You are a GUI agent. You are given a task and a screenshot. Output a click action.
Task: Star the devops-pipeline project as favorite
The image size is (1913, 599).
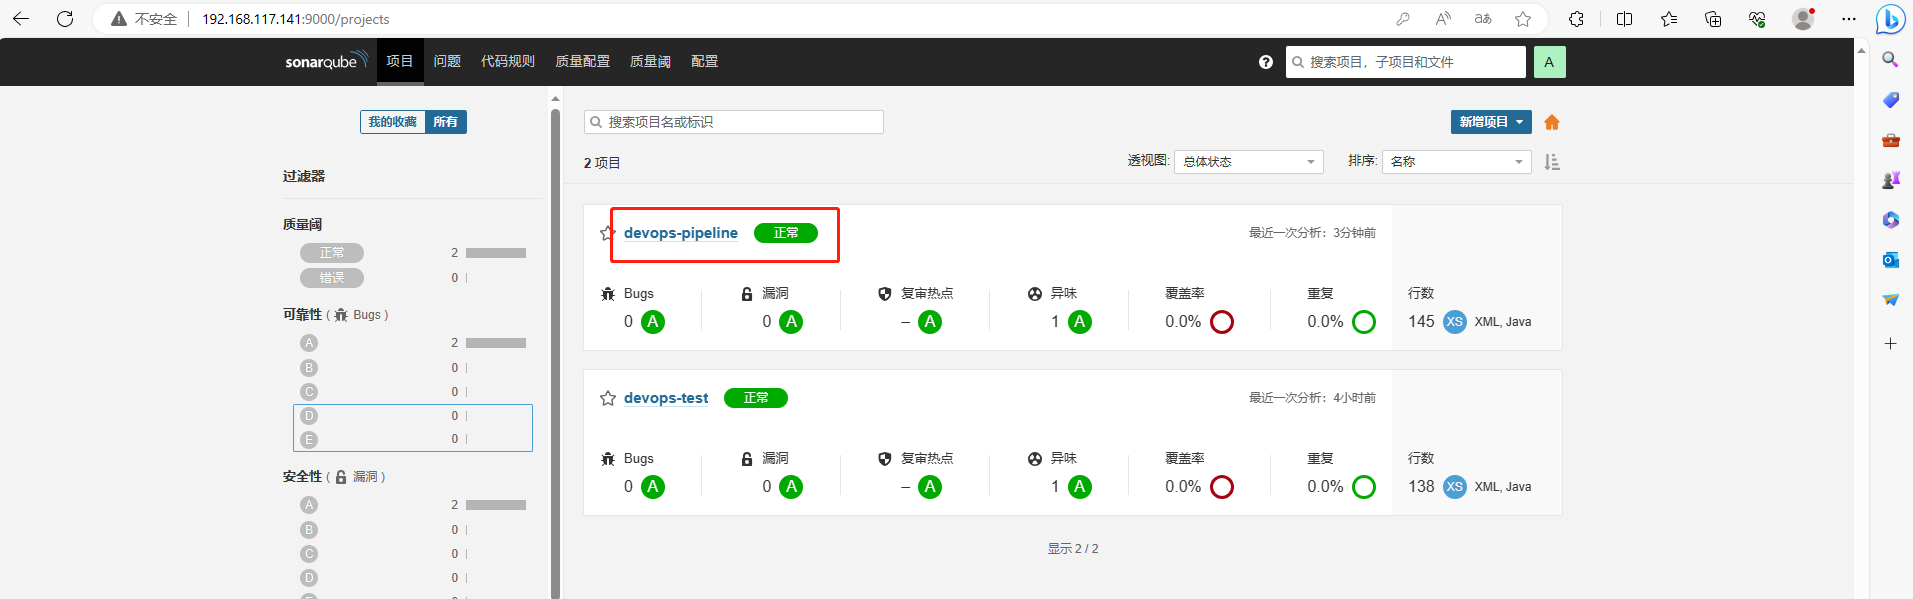[607, 233]
